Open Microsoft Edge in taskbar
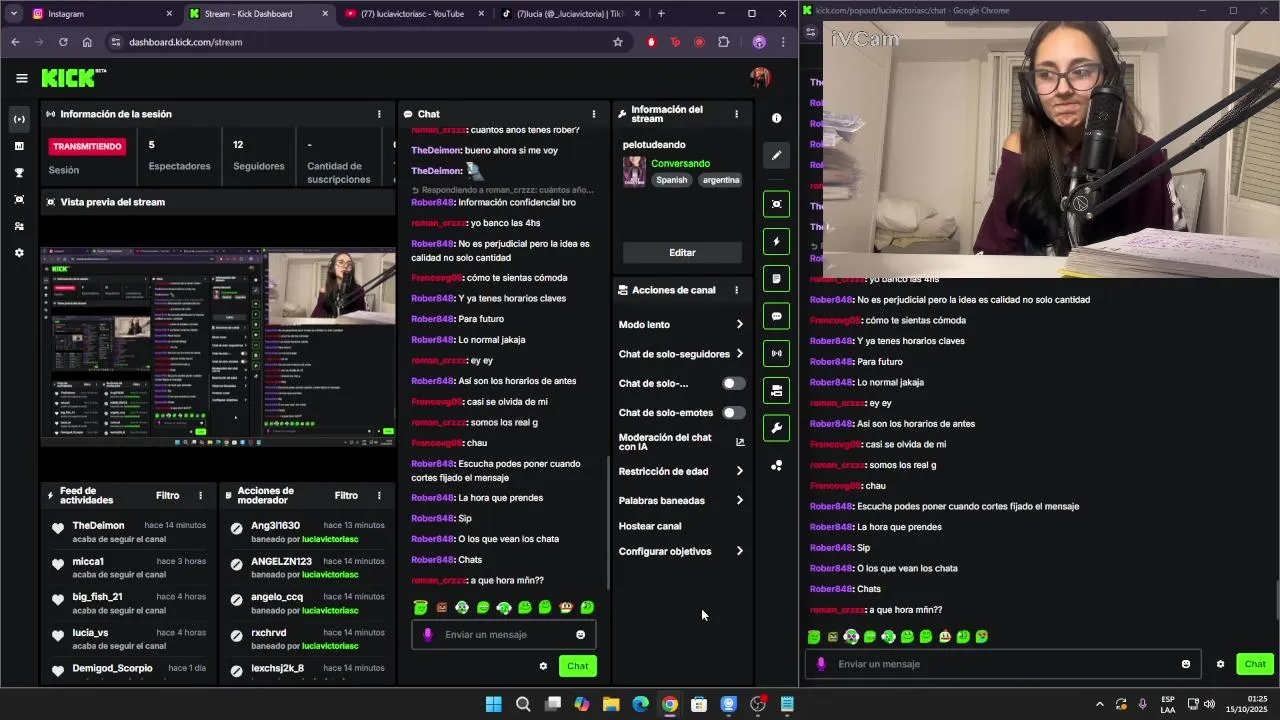Screen dimensions: 1280x720 pyautogui.click(x=640, y=704)
